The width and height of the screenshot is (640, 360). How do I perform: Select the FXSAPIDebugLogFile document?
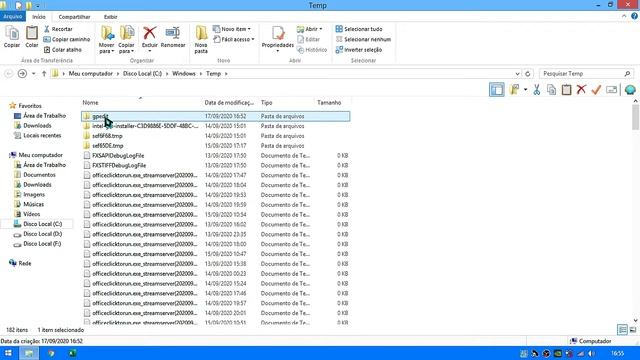point(118,156)
